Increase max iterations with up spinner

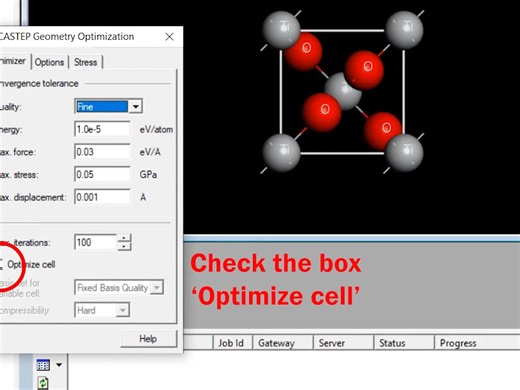125,238
